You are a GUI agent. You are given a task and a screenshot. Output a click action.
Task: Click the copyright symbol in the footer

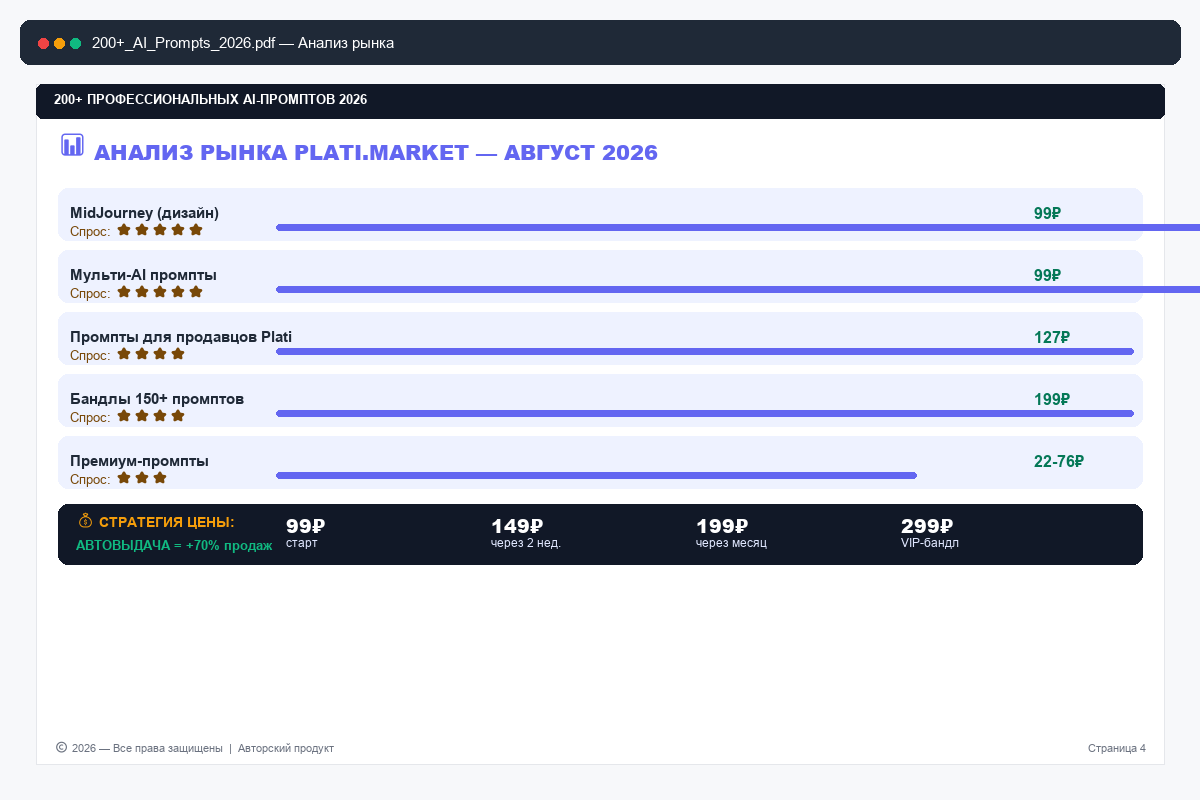(62, 747)
